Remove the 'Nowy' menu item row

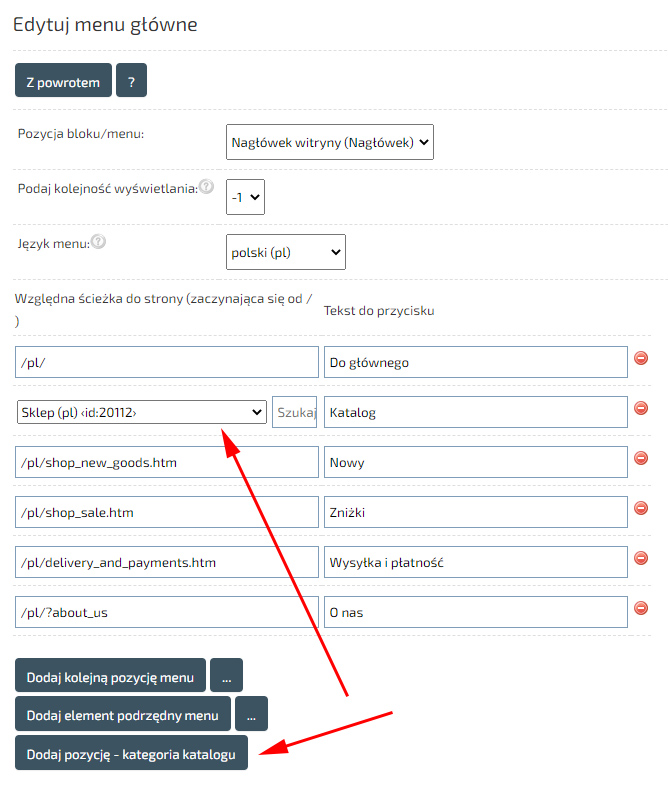[642, 458]
